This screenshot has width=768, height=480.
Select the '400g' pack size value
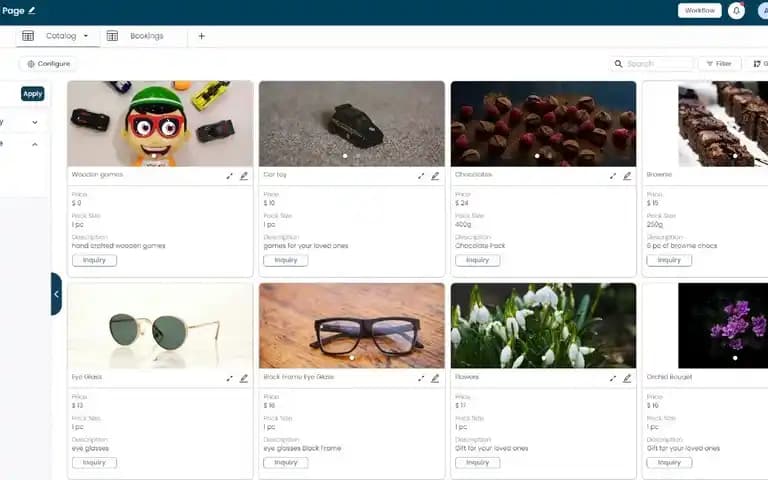(x=463, y=225)
